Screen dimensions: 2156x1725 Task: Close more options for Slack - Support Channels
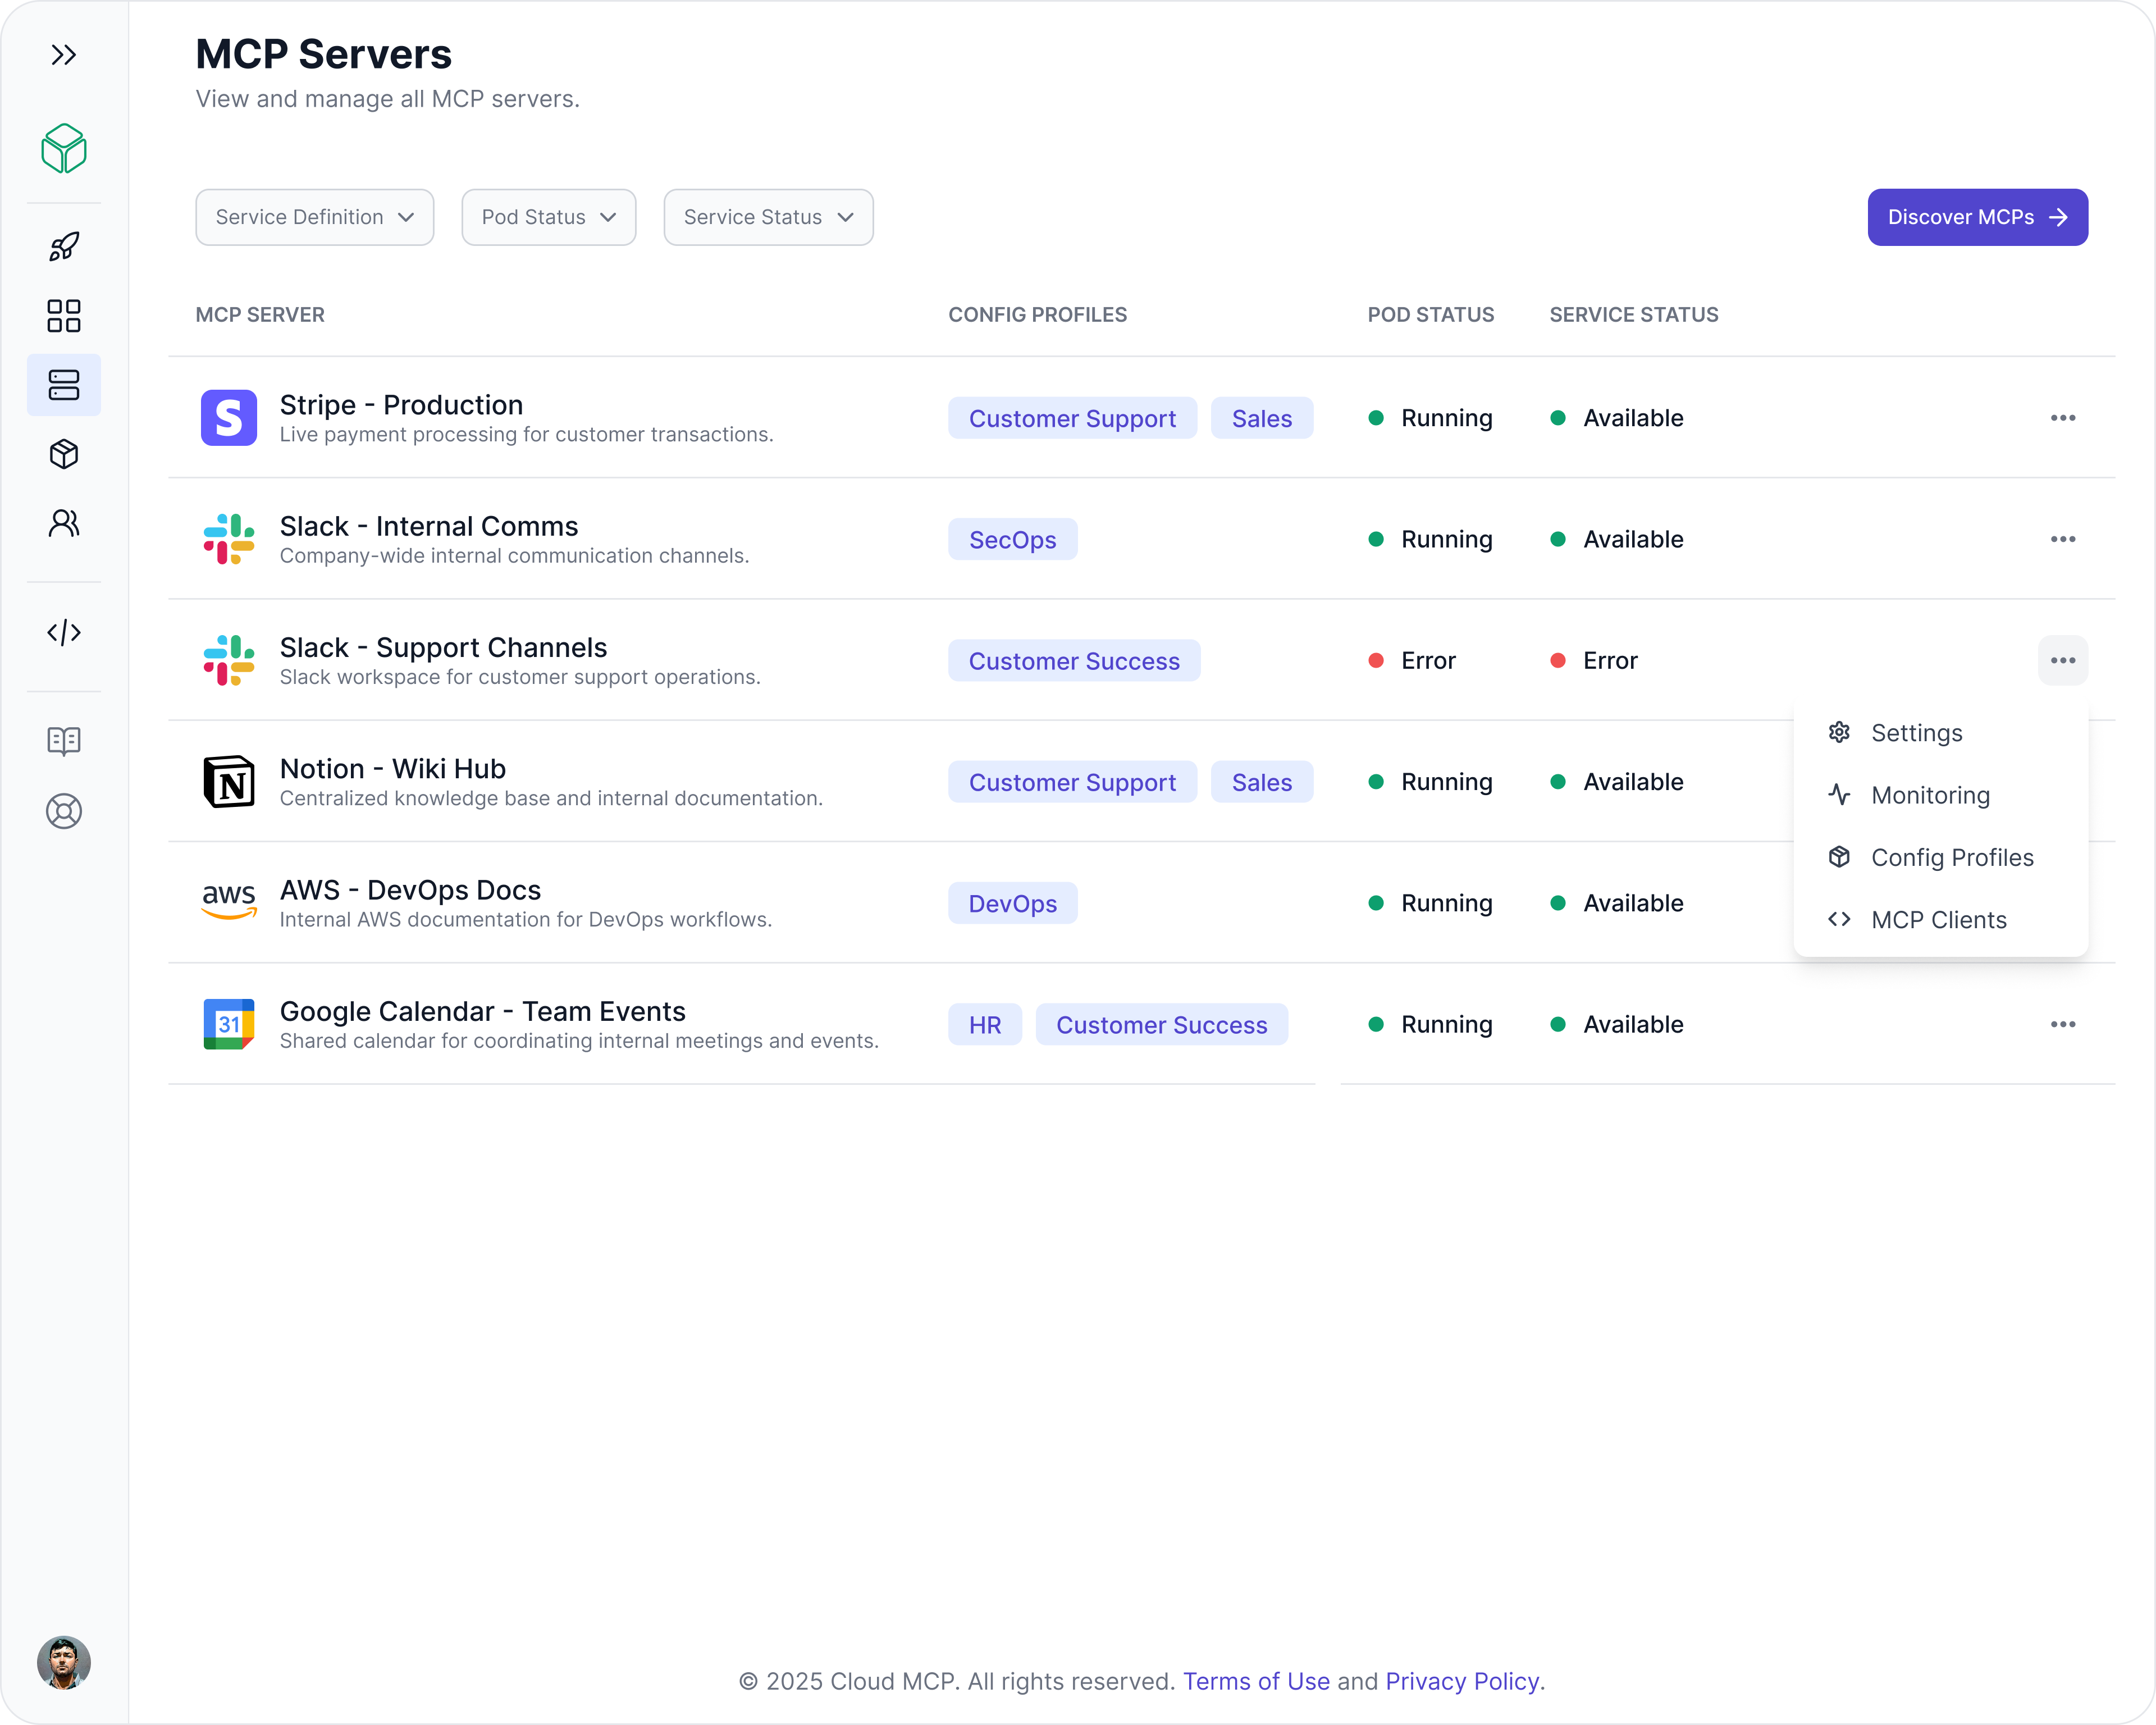2063,660
